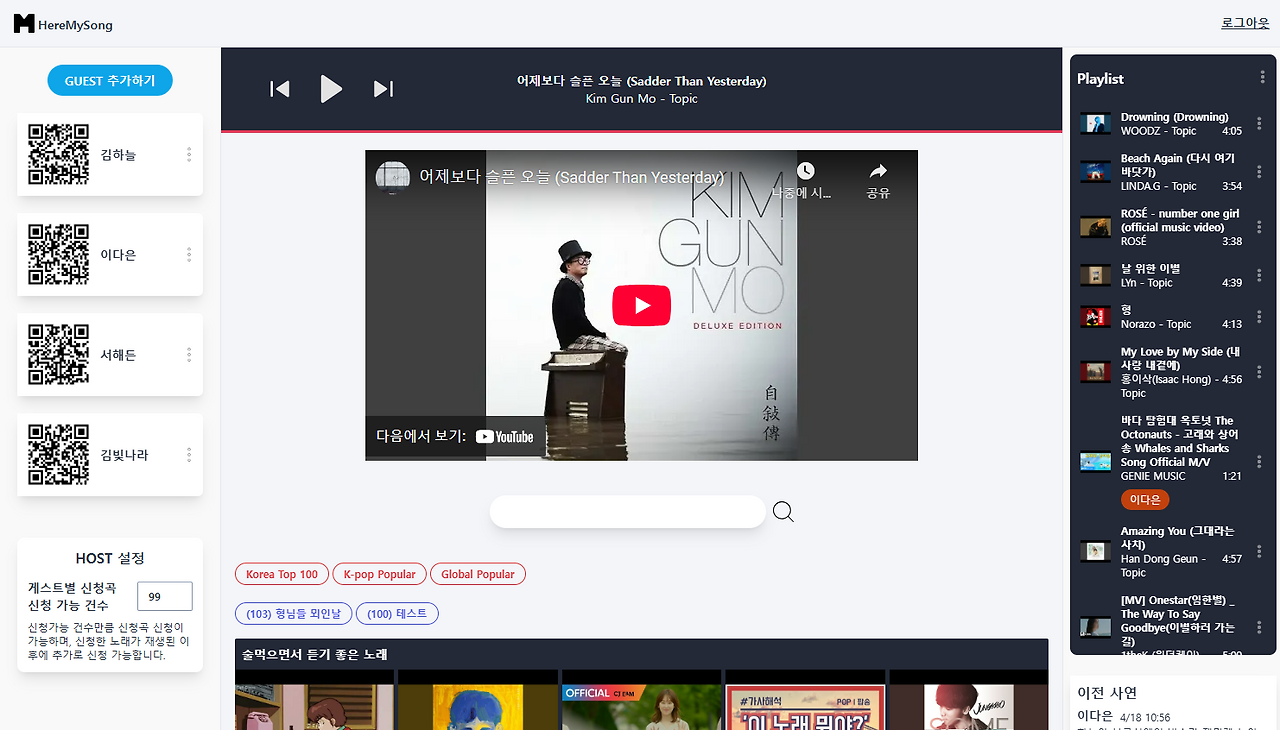
Task: Select the Korea Top 100 chart
Action: click(282, 574)
